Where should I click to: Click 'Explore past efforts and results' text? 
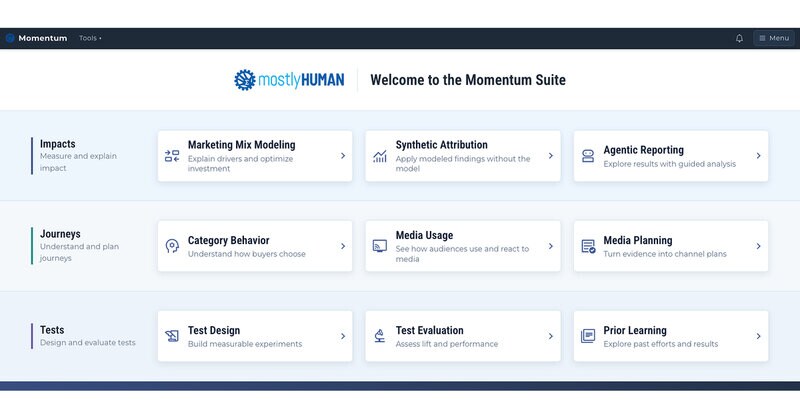pyautogui.click(x=661, y=344)
